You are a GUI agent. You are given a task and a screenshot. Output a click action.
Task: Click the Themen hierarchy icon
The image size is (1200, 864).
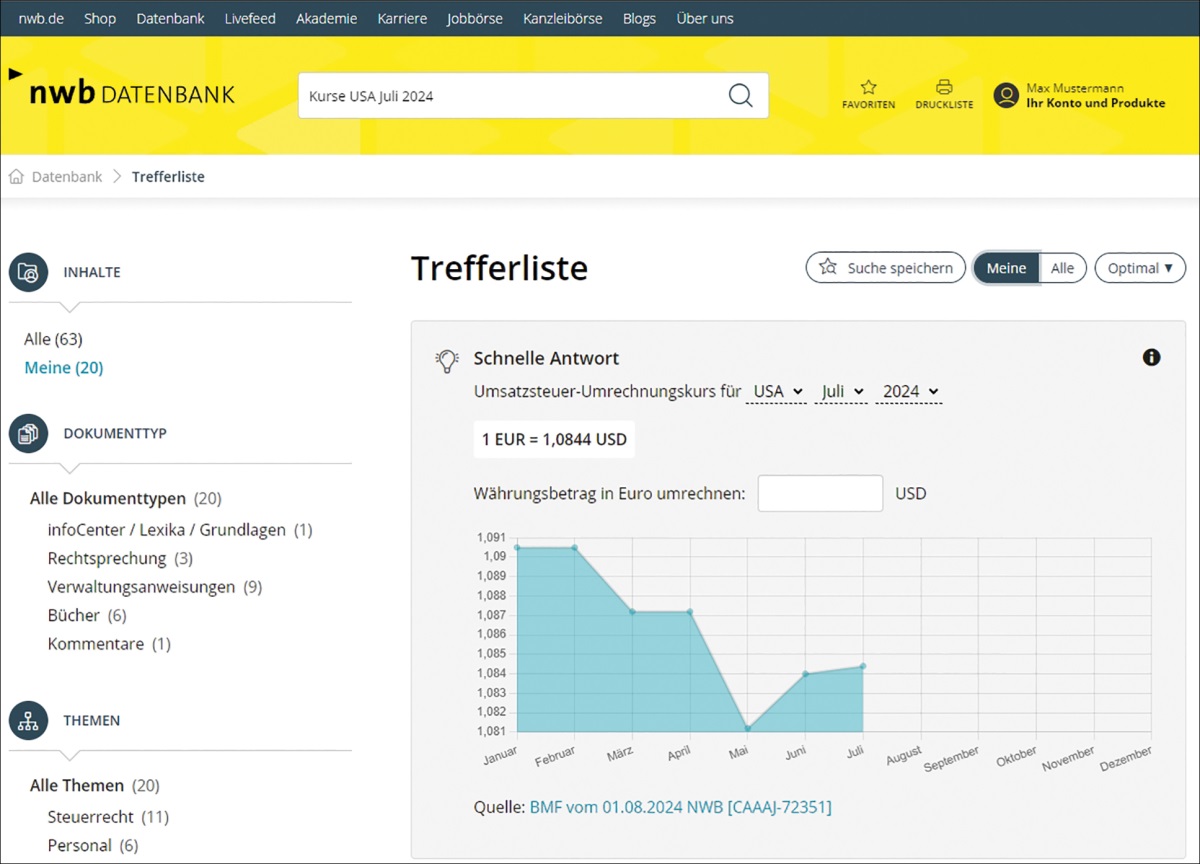(x=29, y=720)
